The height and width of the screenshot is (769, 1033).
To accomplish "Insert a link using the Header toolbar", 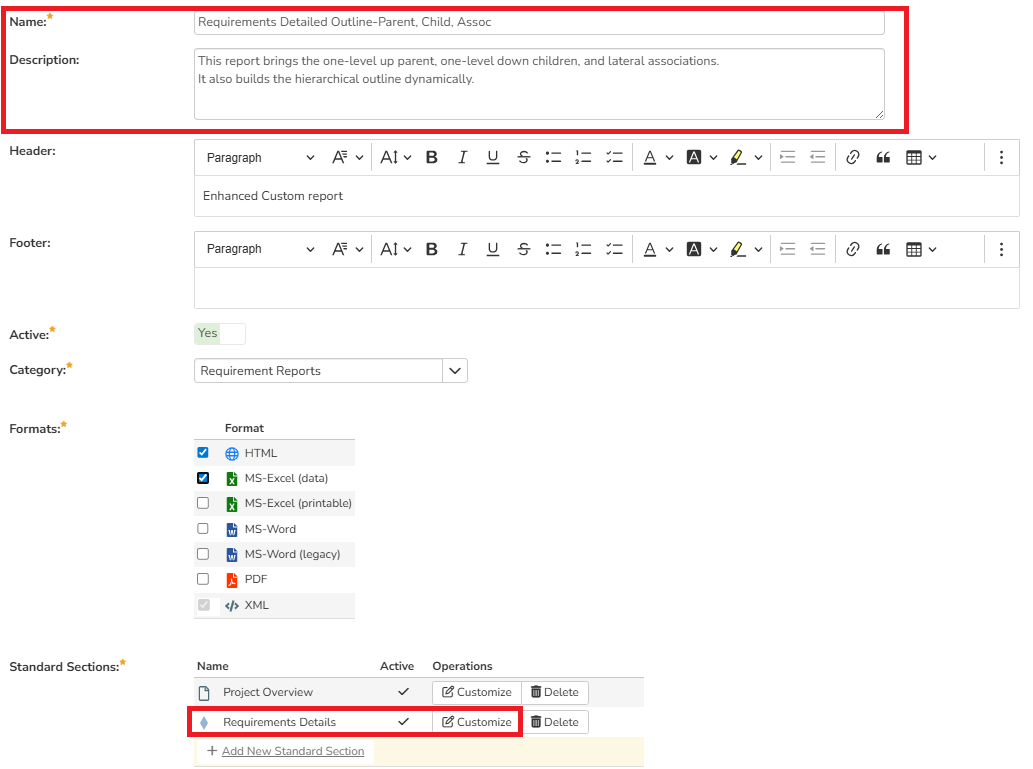I will (x=853, y=157).
